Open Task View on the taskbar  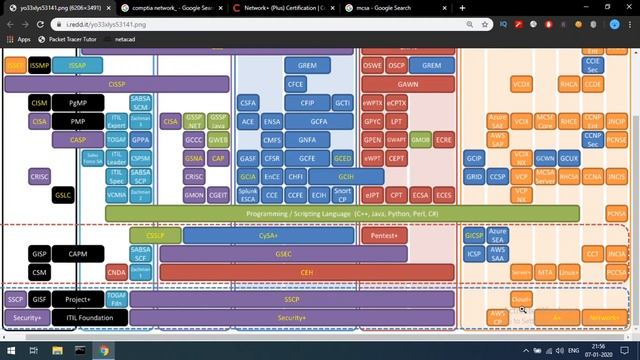tap(34, 350)
